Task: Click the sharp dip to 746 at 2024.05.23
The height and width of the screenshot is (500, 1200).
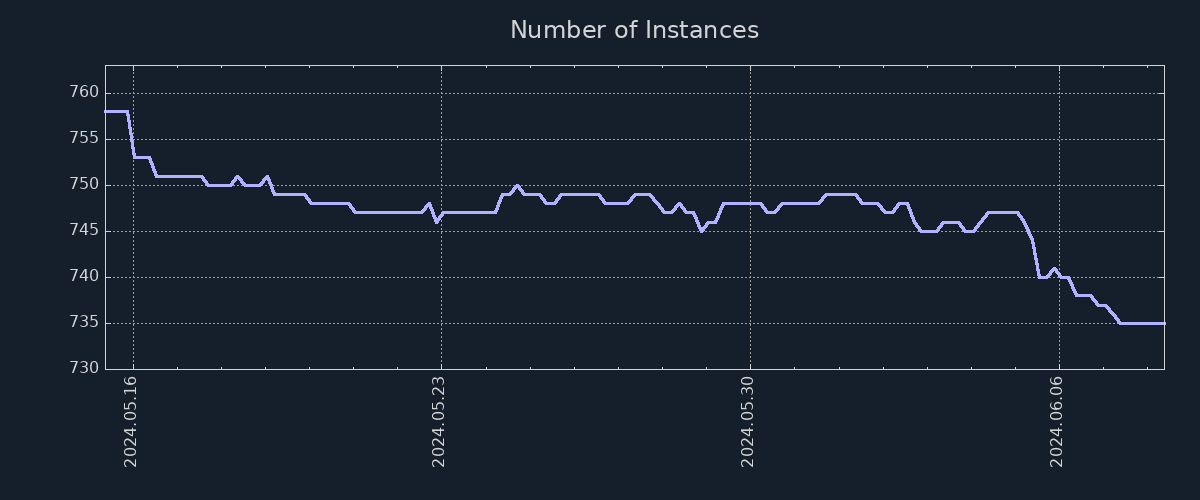Action: click(x=436, y=221)
